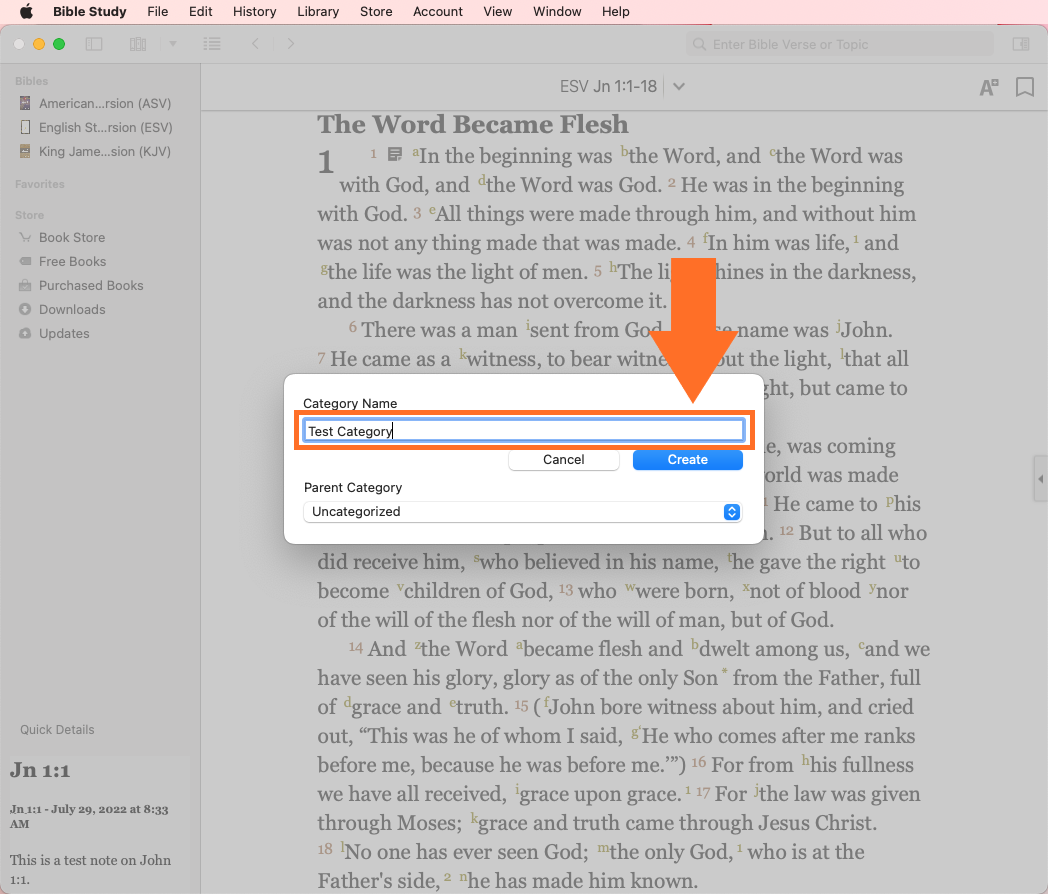Open the library books icon
Viewport: 1048px width, 894px height.
point(138,44)
